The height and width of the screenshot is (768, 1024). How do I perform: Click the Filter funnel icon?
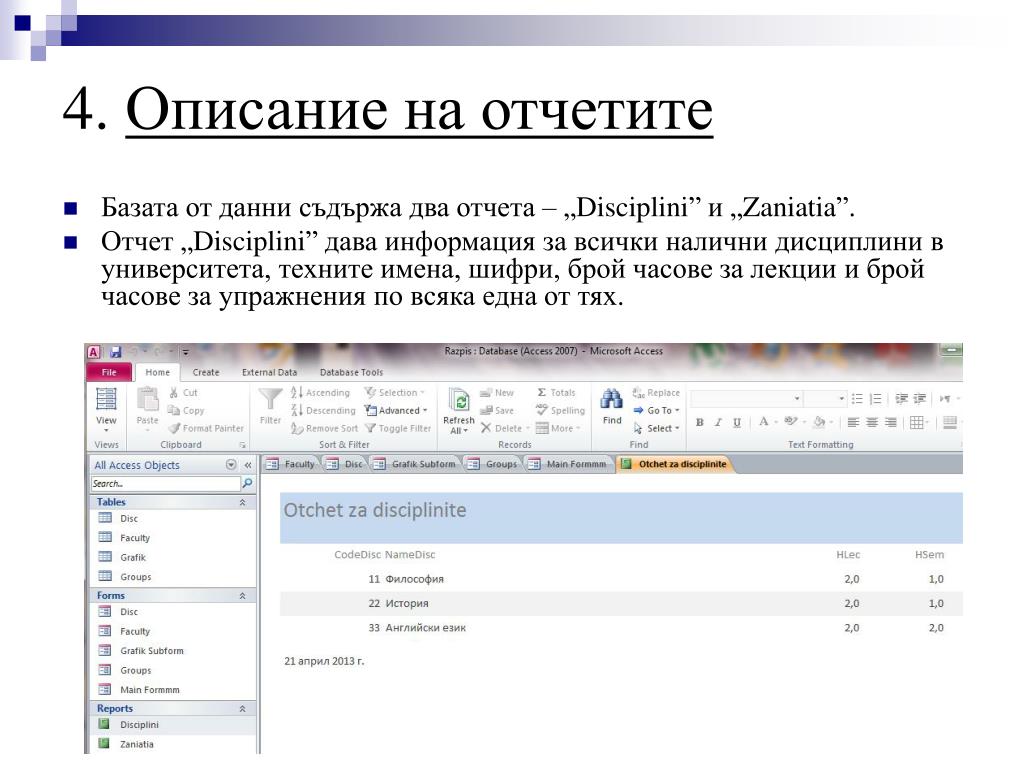(270, 400)
